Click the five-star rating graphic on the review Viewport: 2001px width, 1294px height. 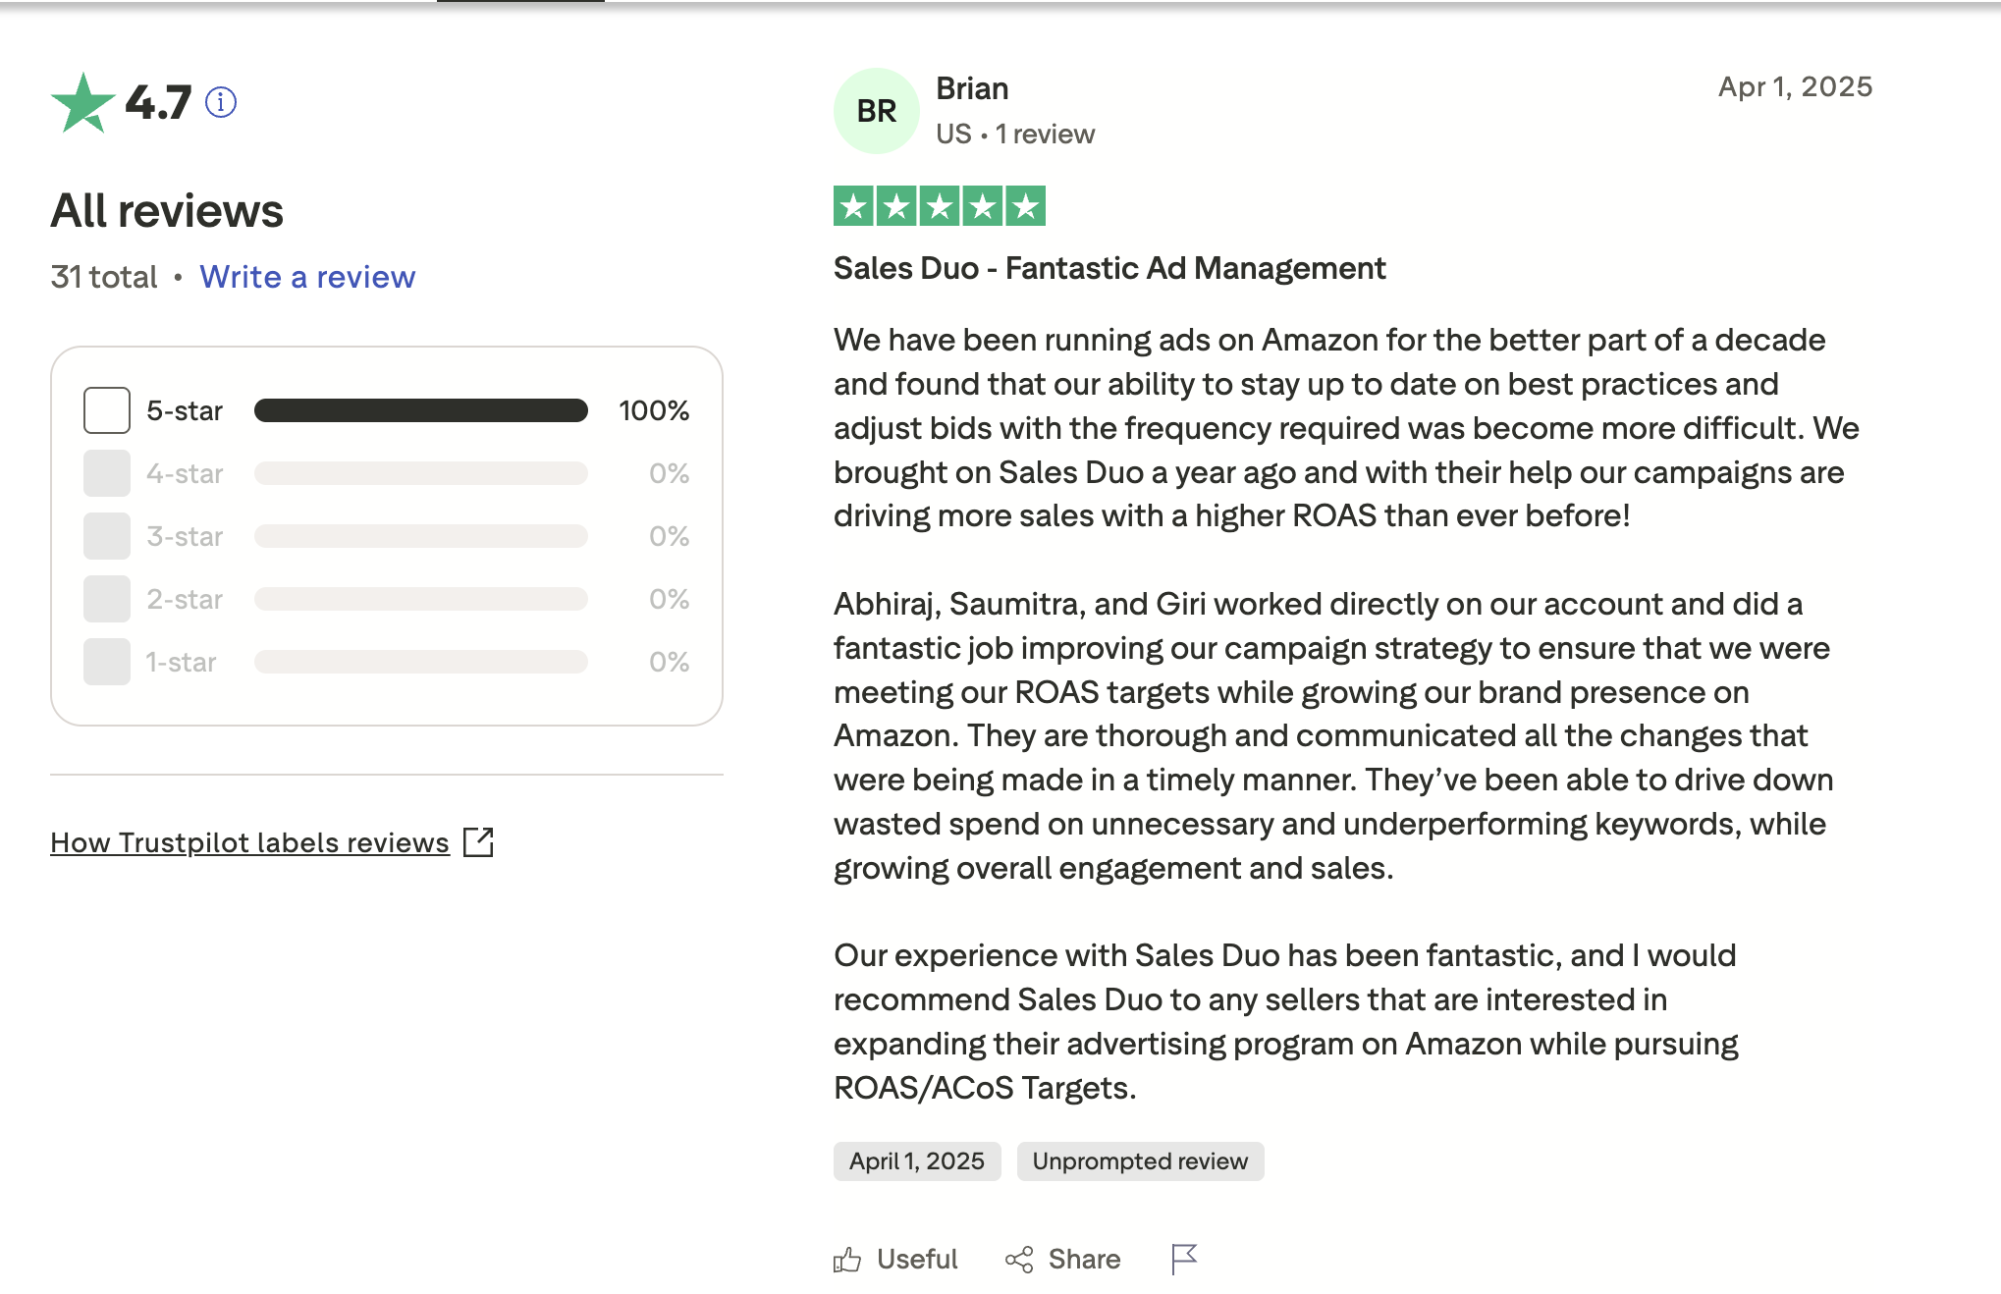[939, 206]
